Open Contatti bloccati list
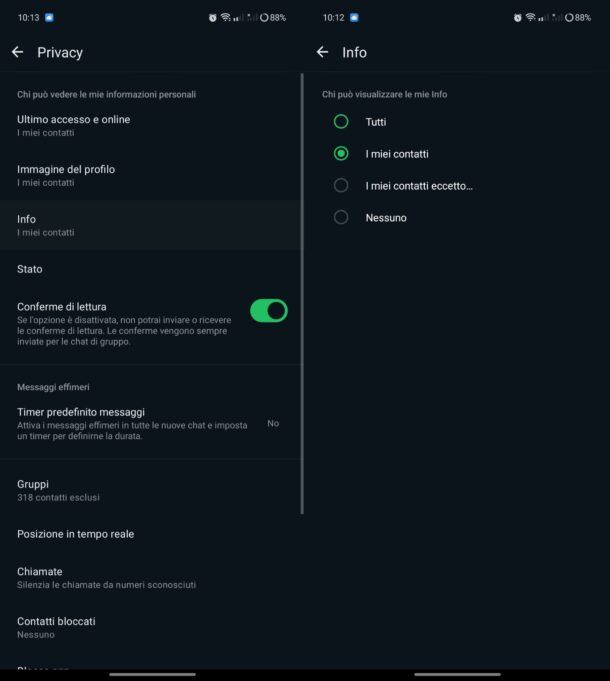This screenshot has height=681, width=610. click(x=150, y=628)
